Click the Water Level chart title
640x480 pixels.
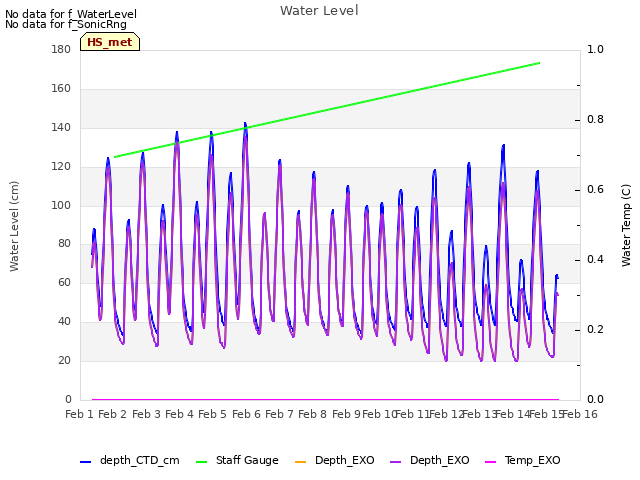click(x=319, y=10)
